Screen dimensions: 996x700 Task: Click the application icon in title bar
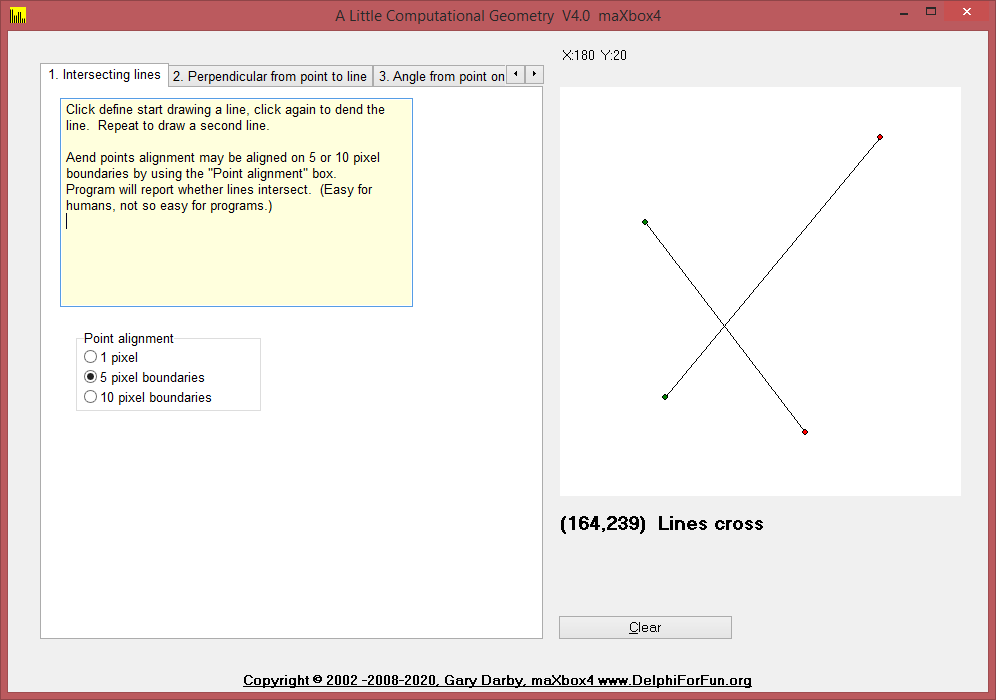(x=17, y=15)
